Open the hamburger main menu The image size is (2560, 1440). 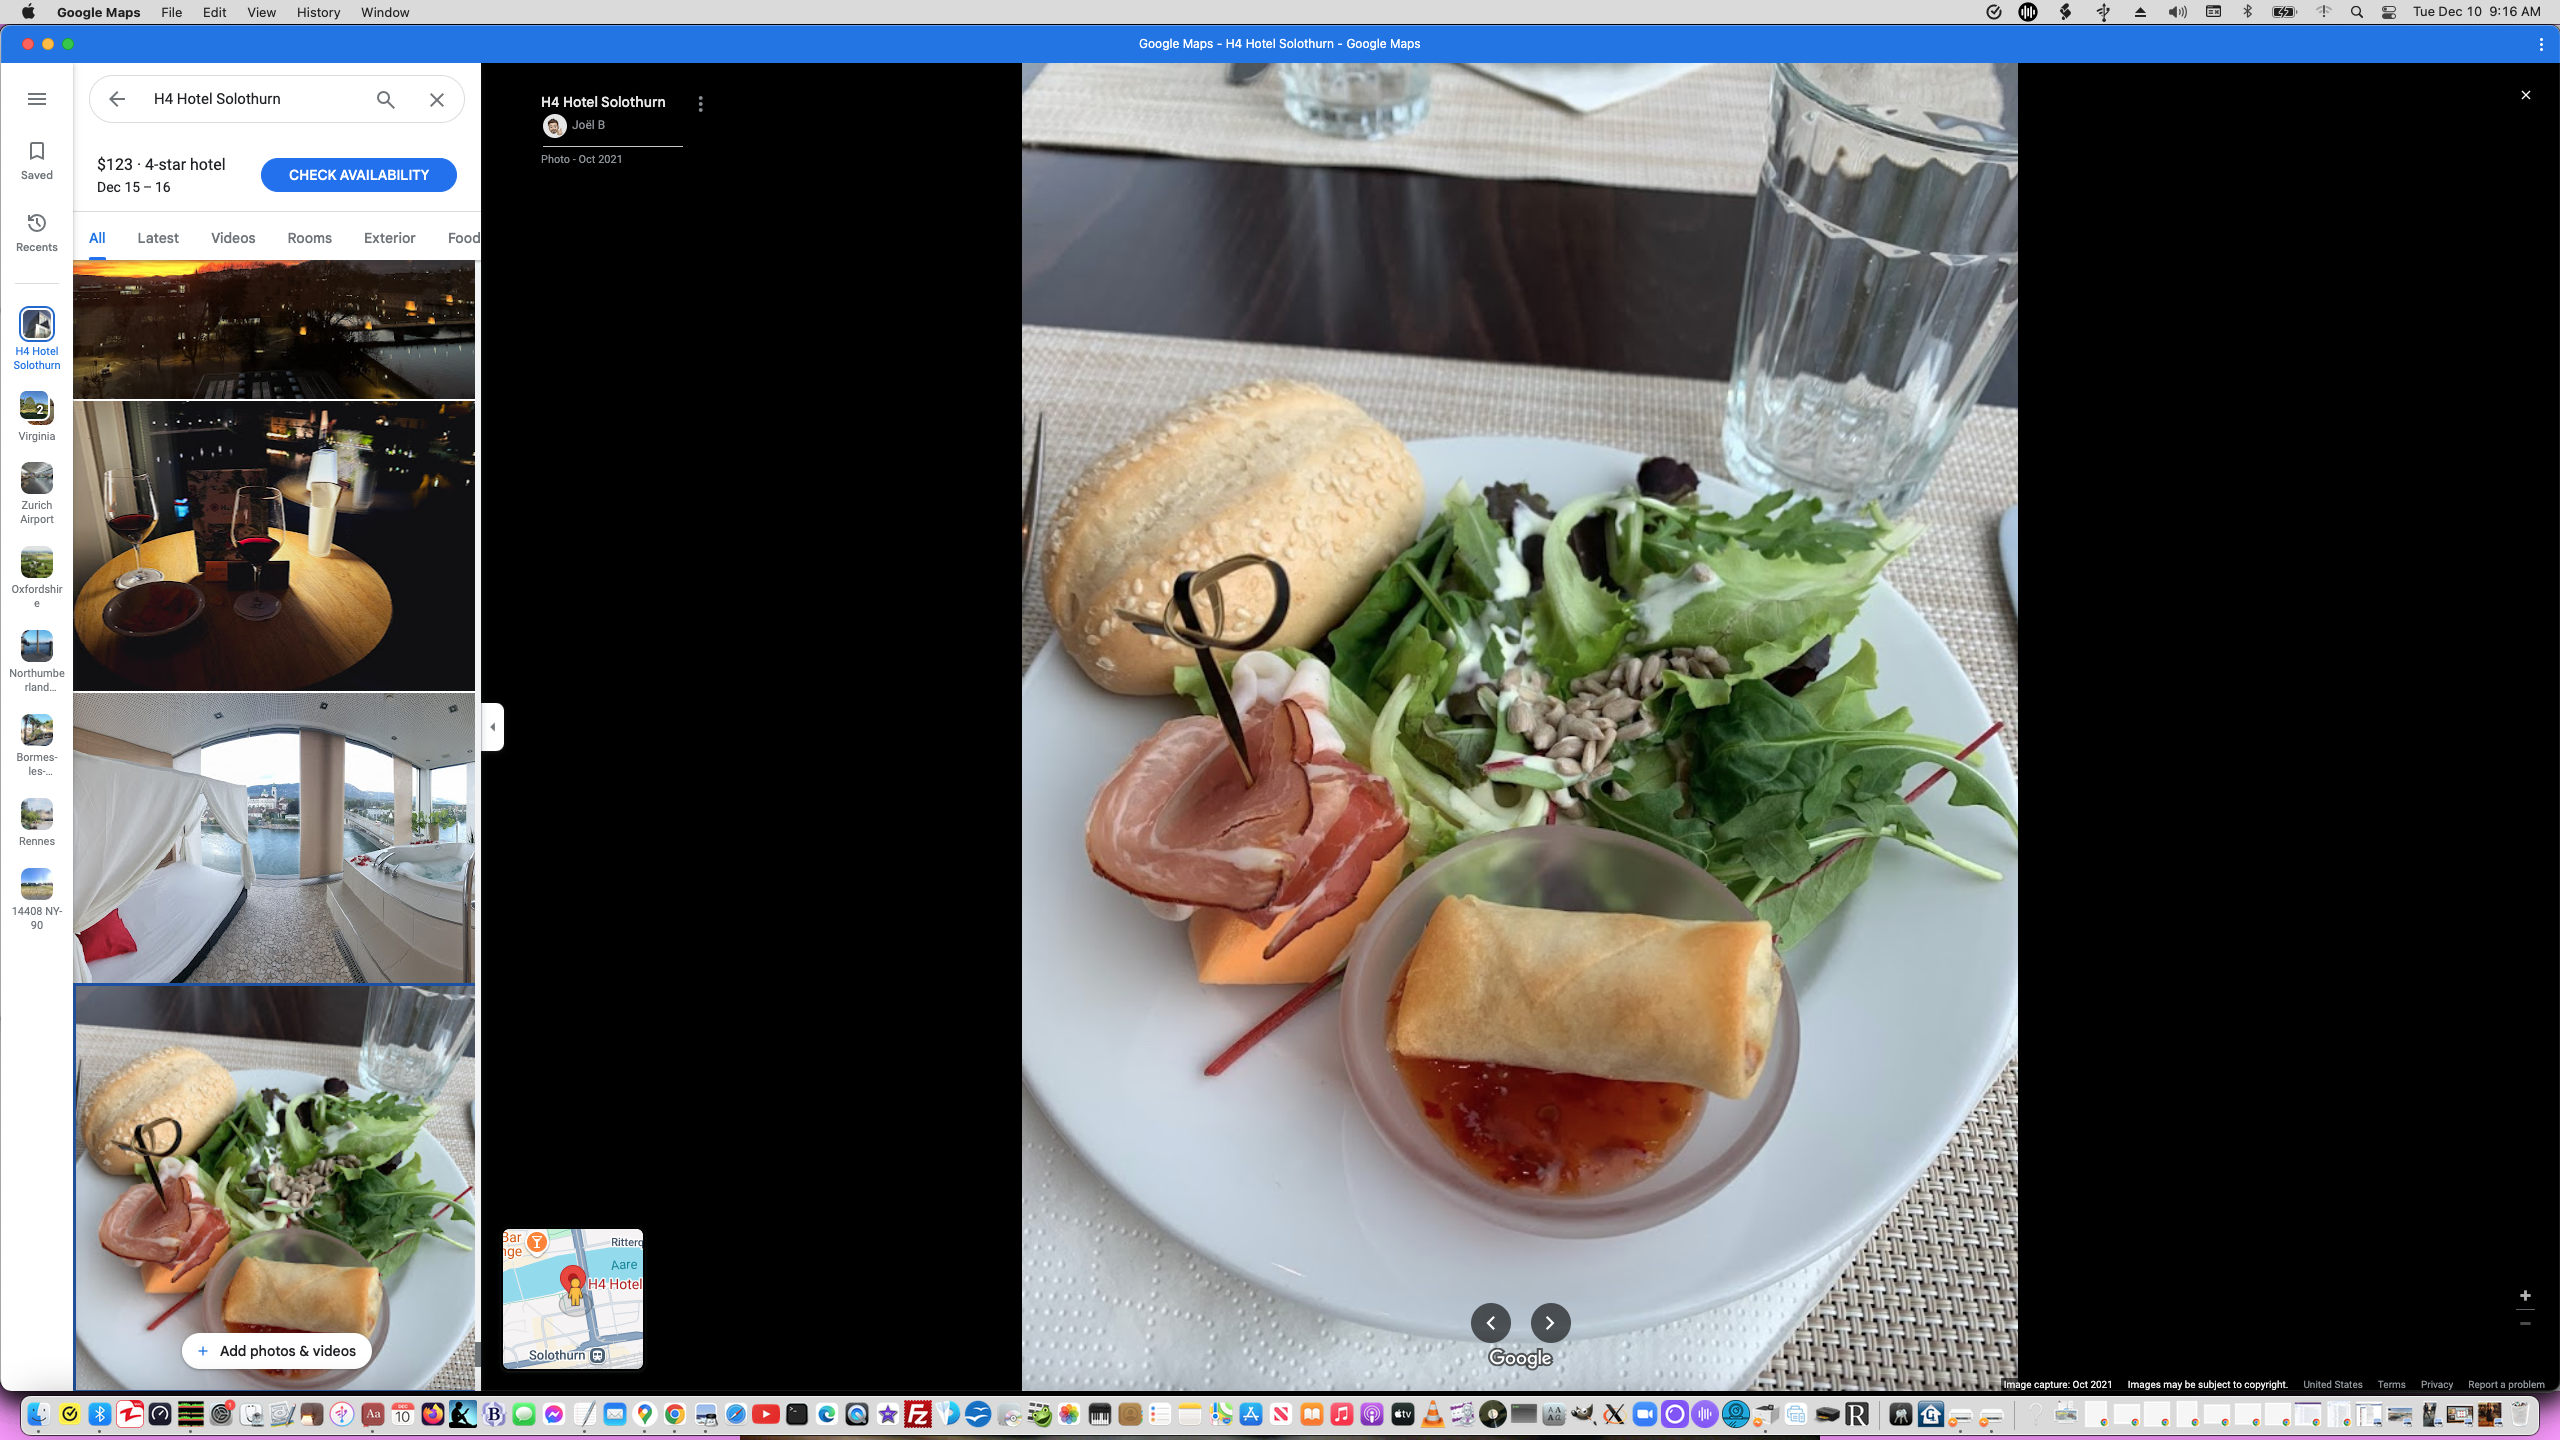click(37, 99)
